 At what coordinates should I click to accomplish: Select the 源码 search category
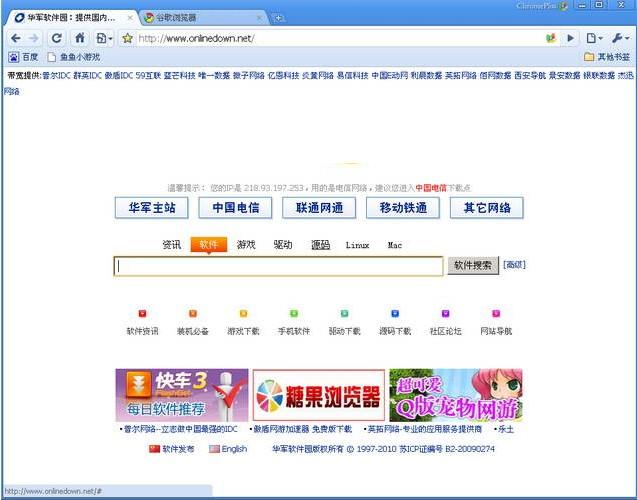[321, 245]
